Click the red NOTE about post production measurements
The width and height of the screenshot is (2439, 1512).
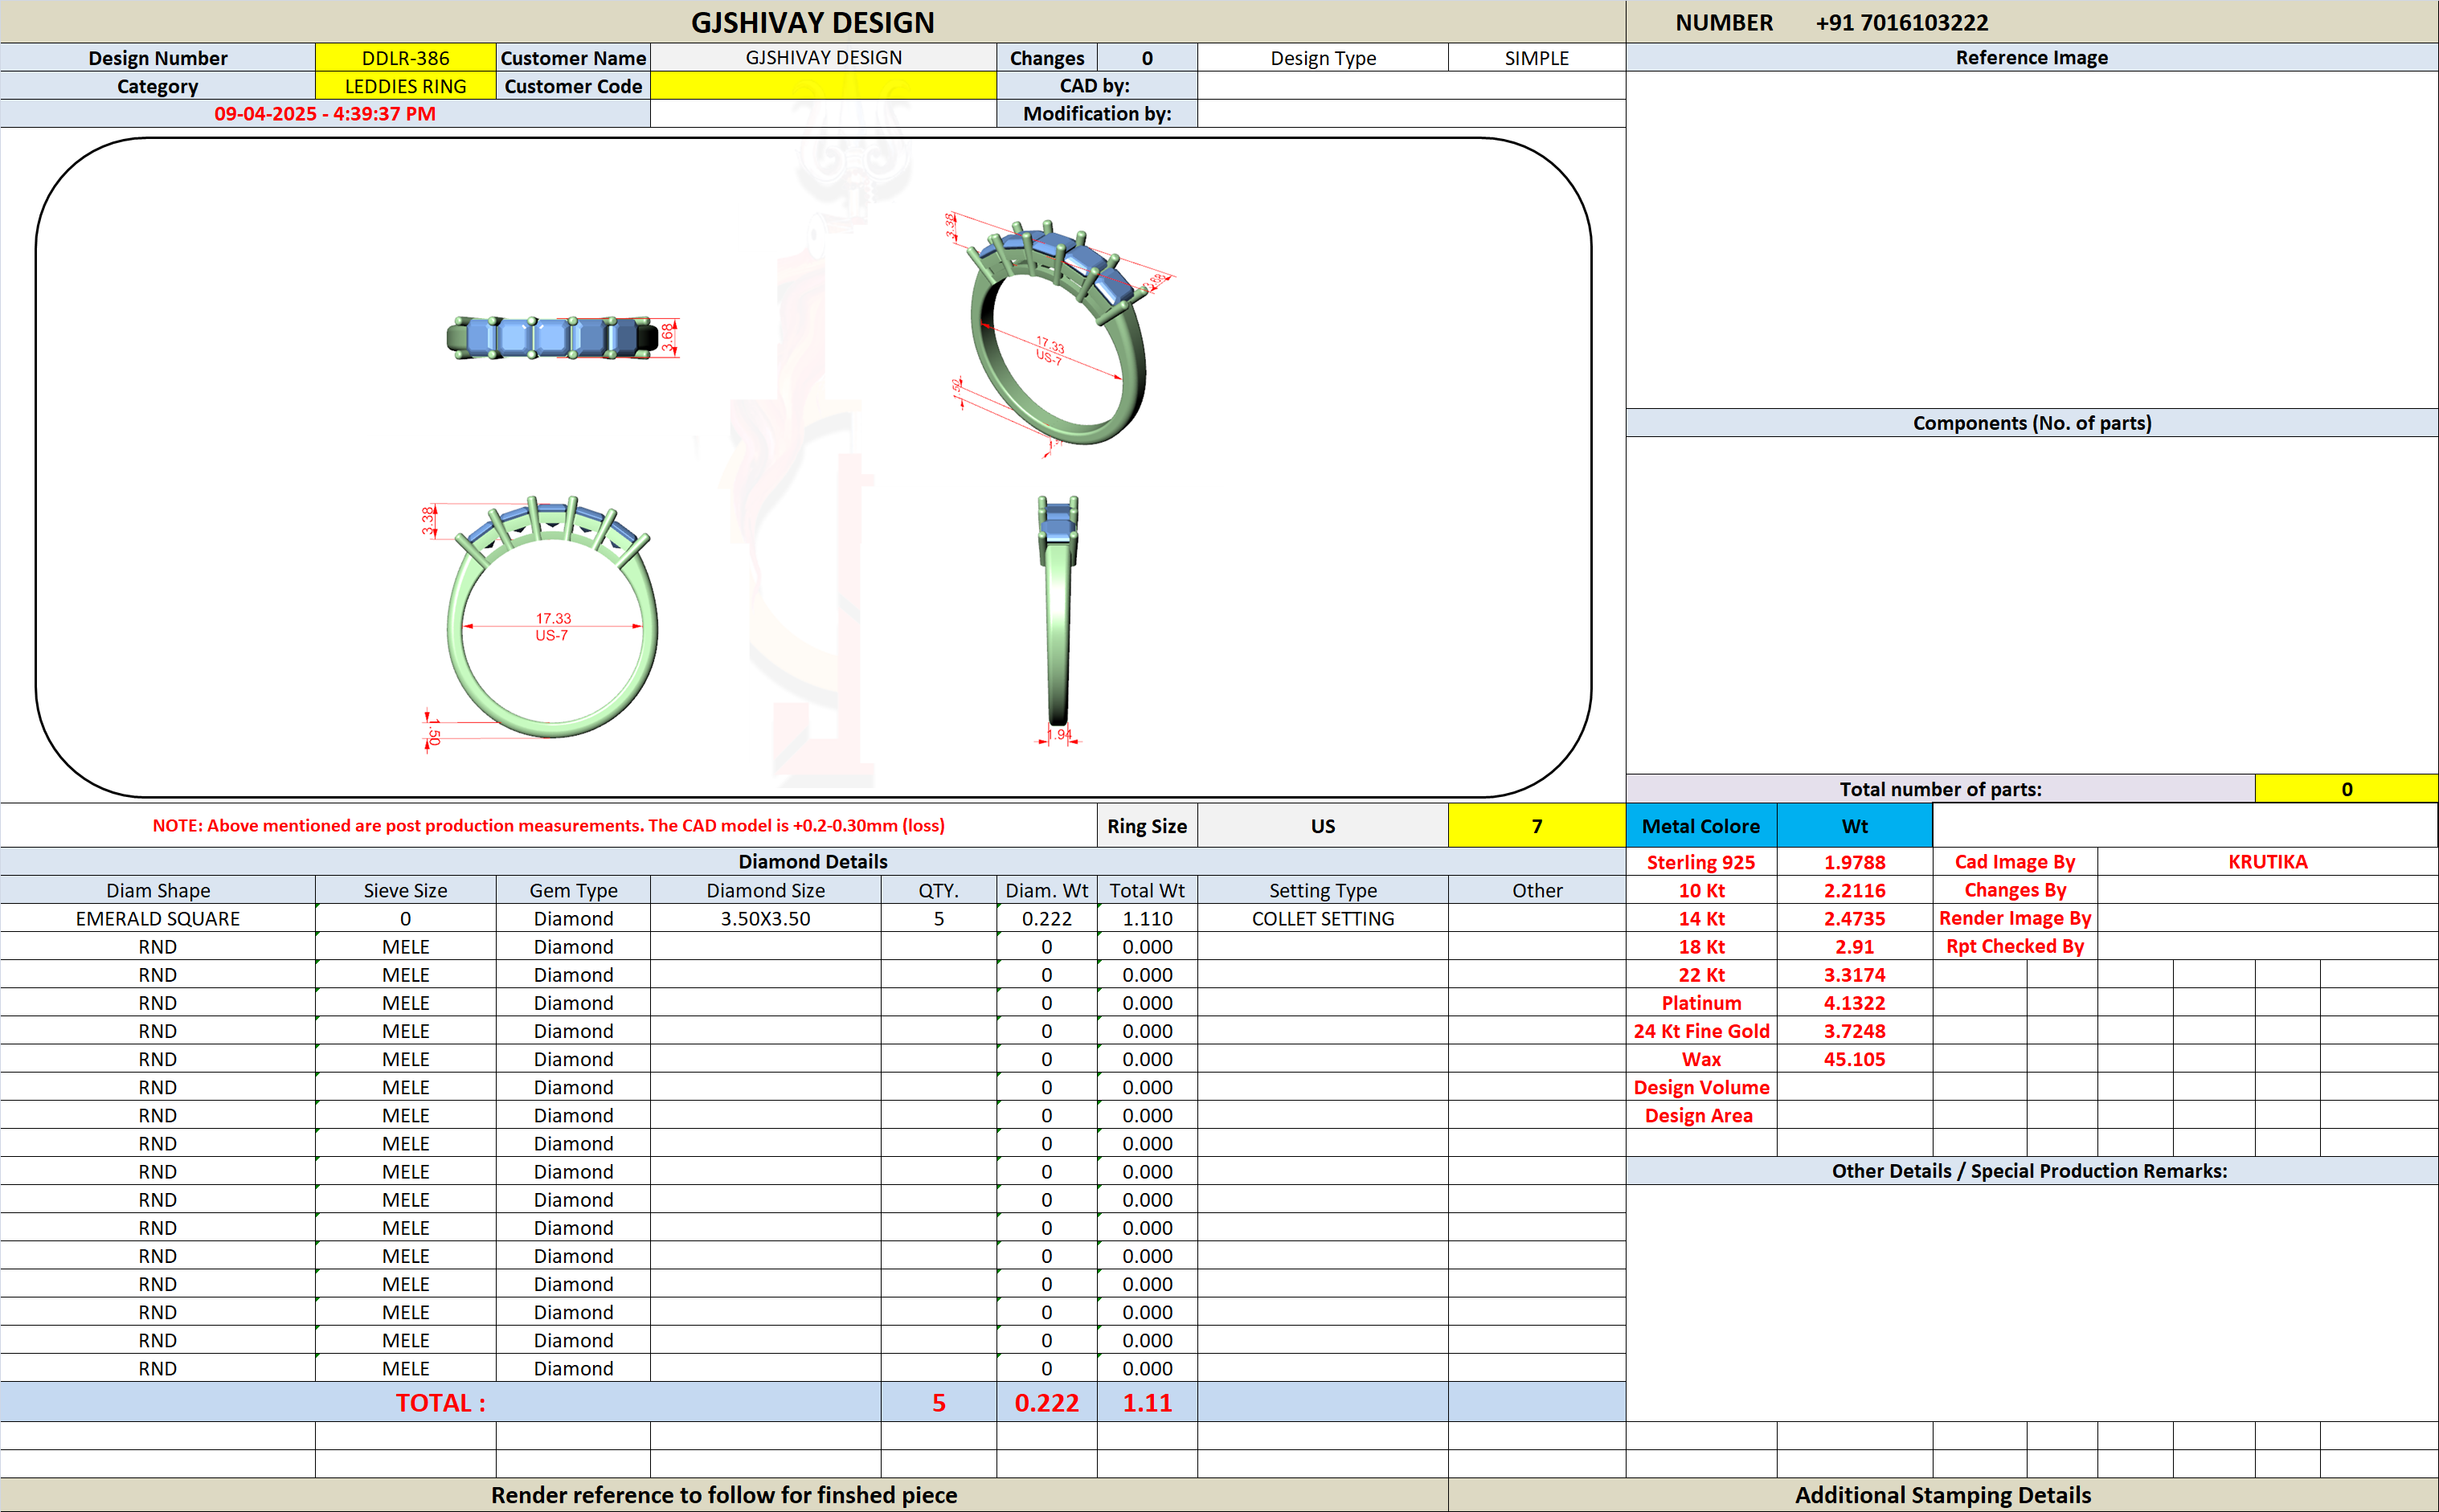[x=548, y=826]
